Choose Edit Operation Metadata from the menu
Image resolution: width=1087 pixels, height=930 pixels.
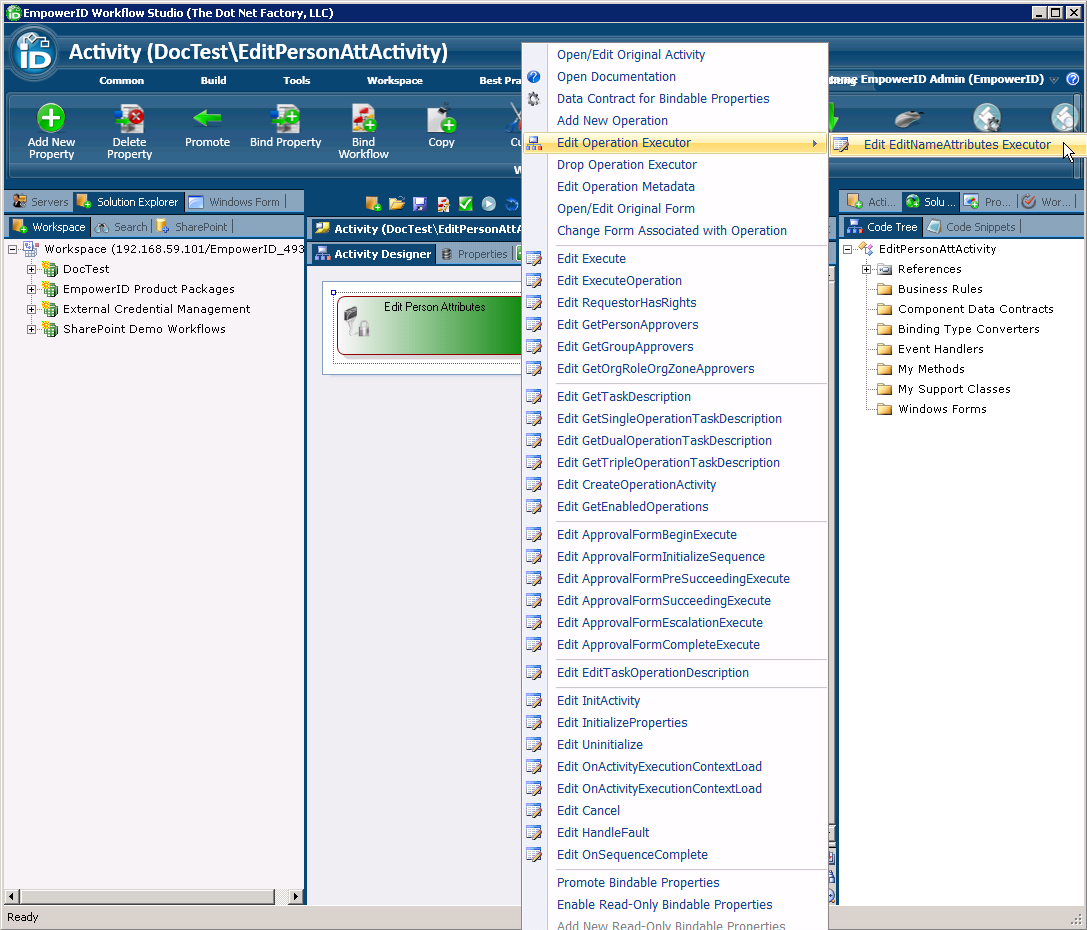tap(625, 186)
